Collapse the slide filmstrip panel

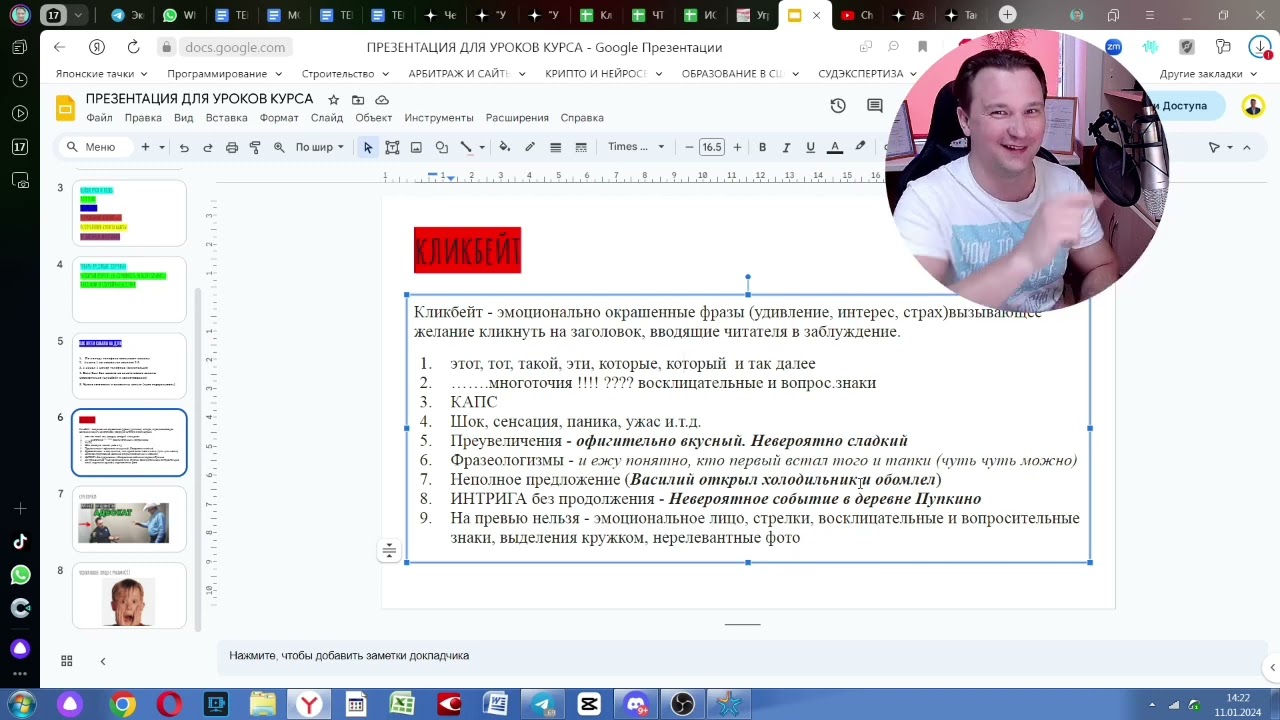pyautogui.click(x=102, y=661)
